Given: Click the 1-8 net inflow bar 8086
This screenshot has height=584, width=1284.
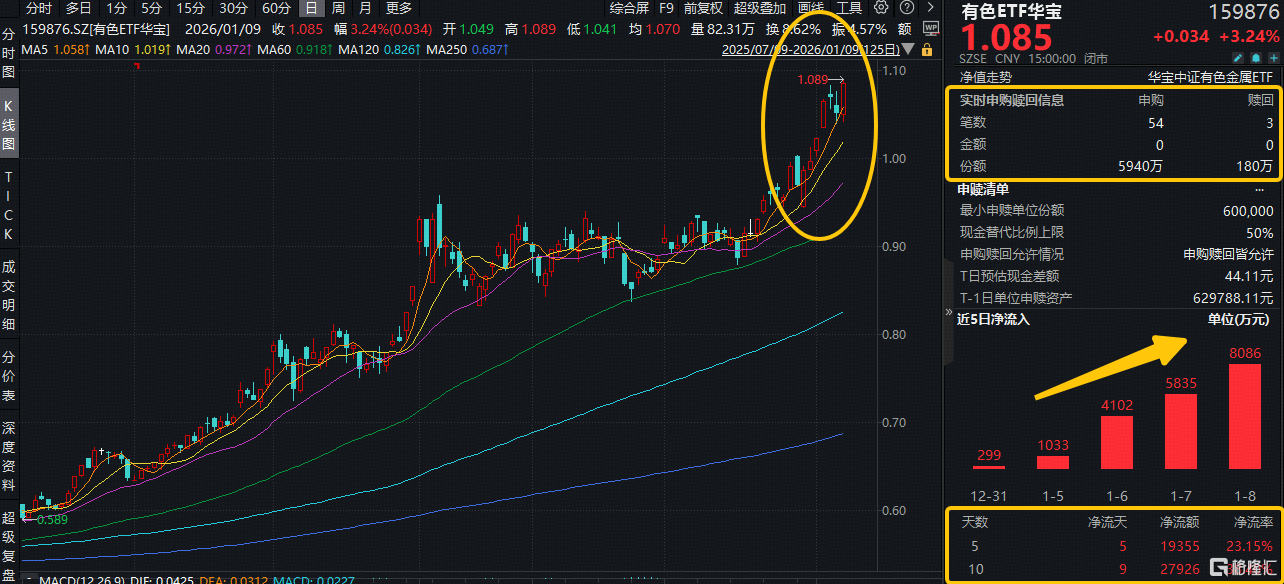Looking at the screenshot, I should coord(1245,416).
